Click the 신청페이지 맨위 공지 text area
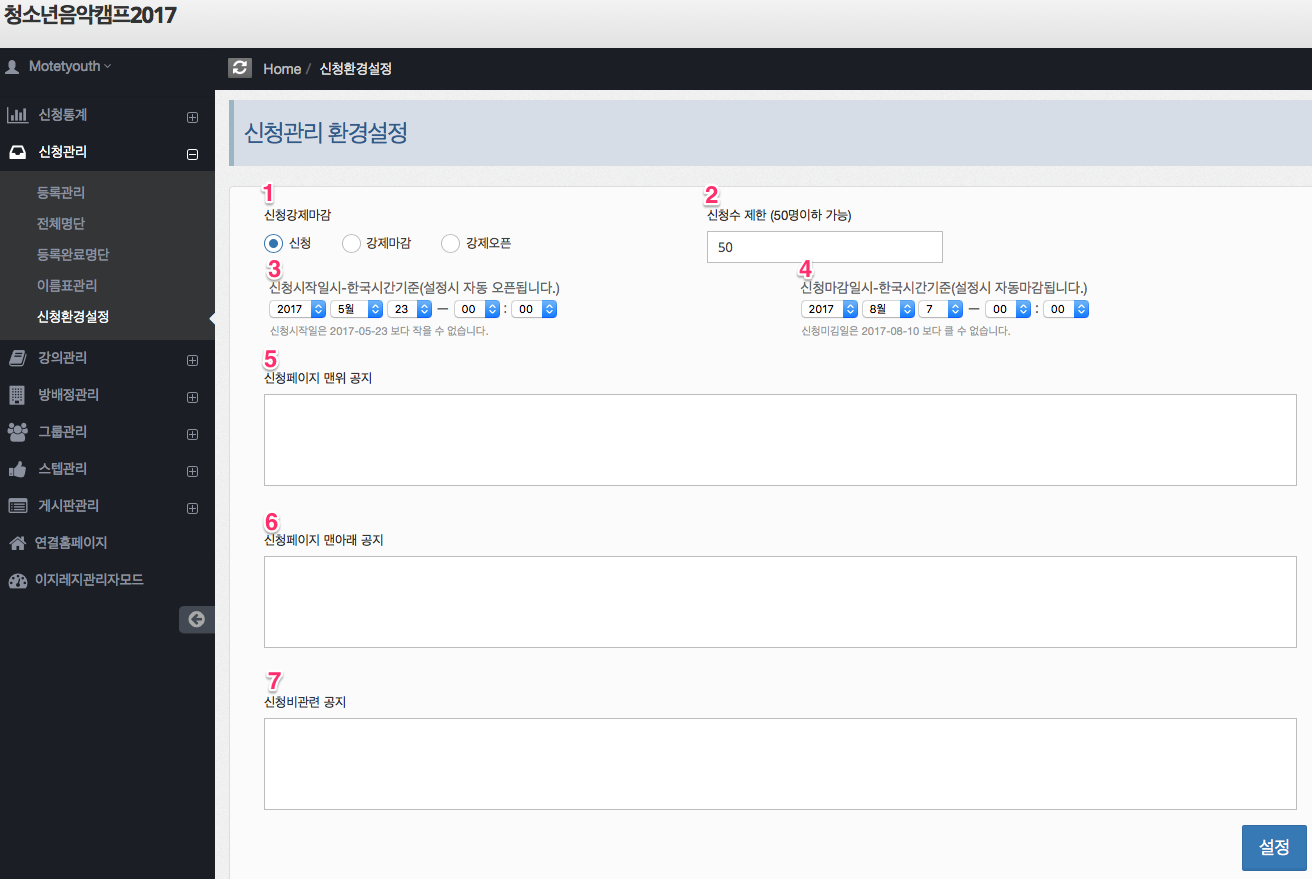 tap(780, 440)
